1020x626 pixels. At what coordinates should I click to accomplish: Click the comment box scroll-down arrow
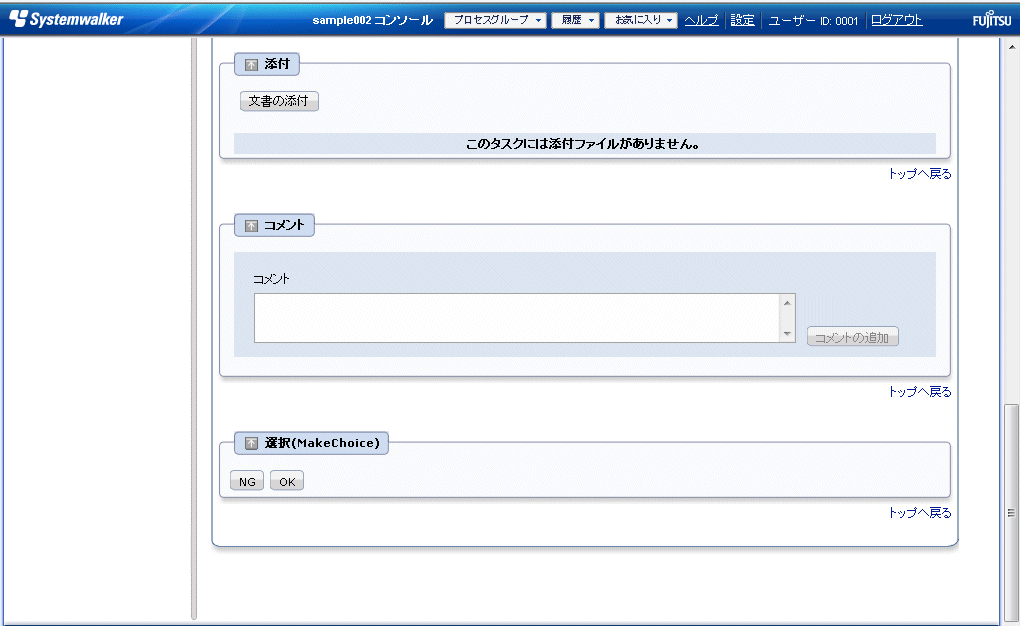click(x=787, y=334)
